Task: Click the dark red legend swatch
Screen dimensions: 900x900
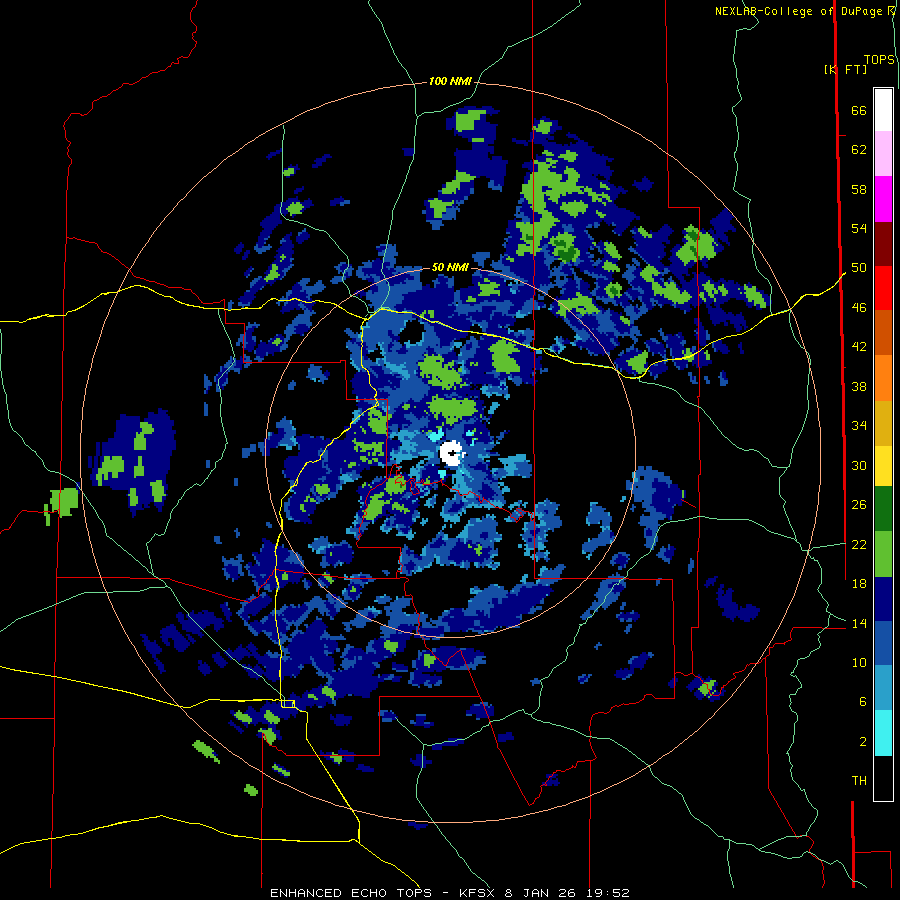Action: [x=883, y=244]
